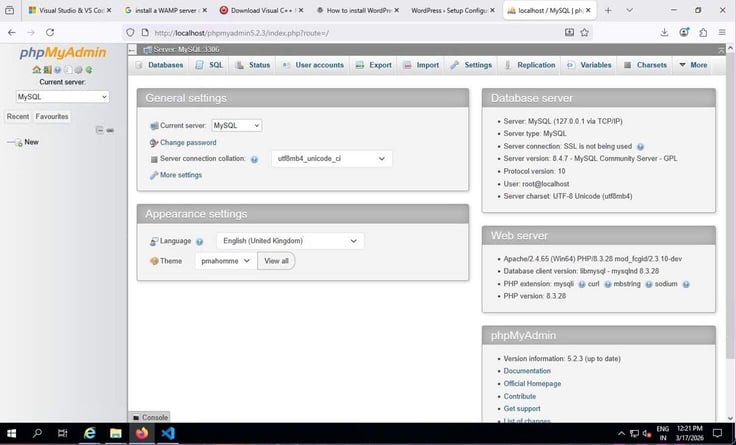Image resolution: width=736 pixels, height=445 pixels.
Task: Open MySQL documentation page icon in sidebar
Action: [68, 69]
